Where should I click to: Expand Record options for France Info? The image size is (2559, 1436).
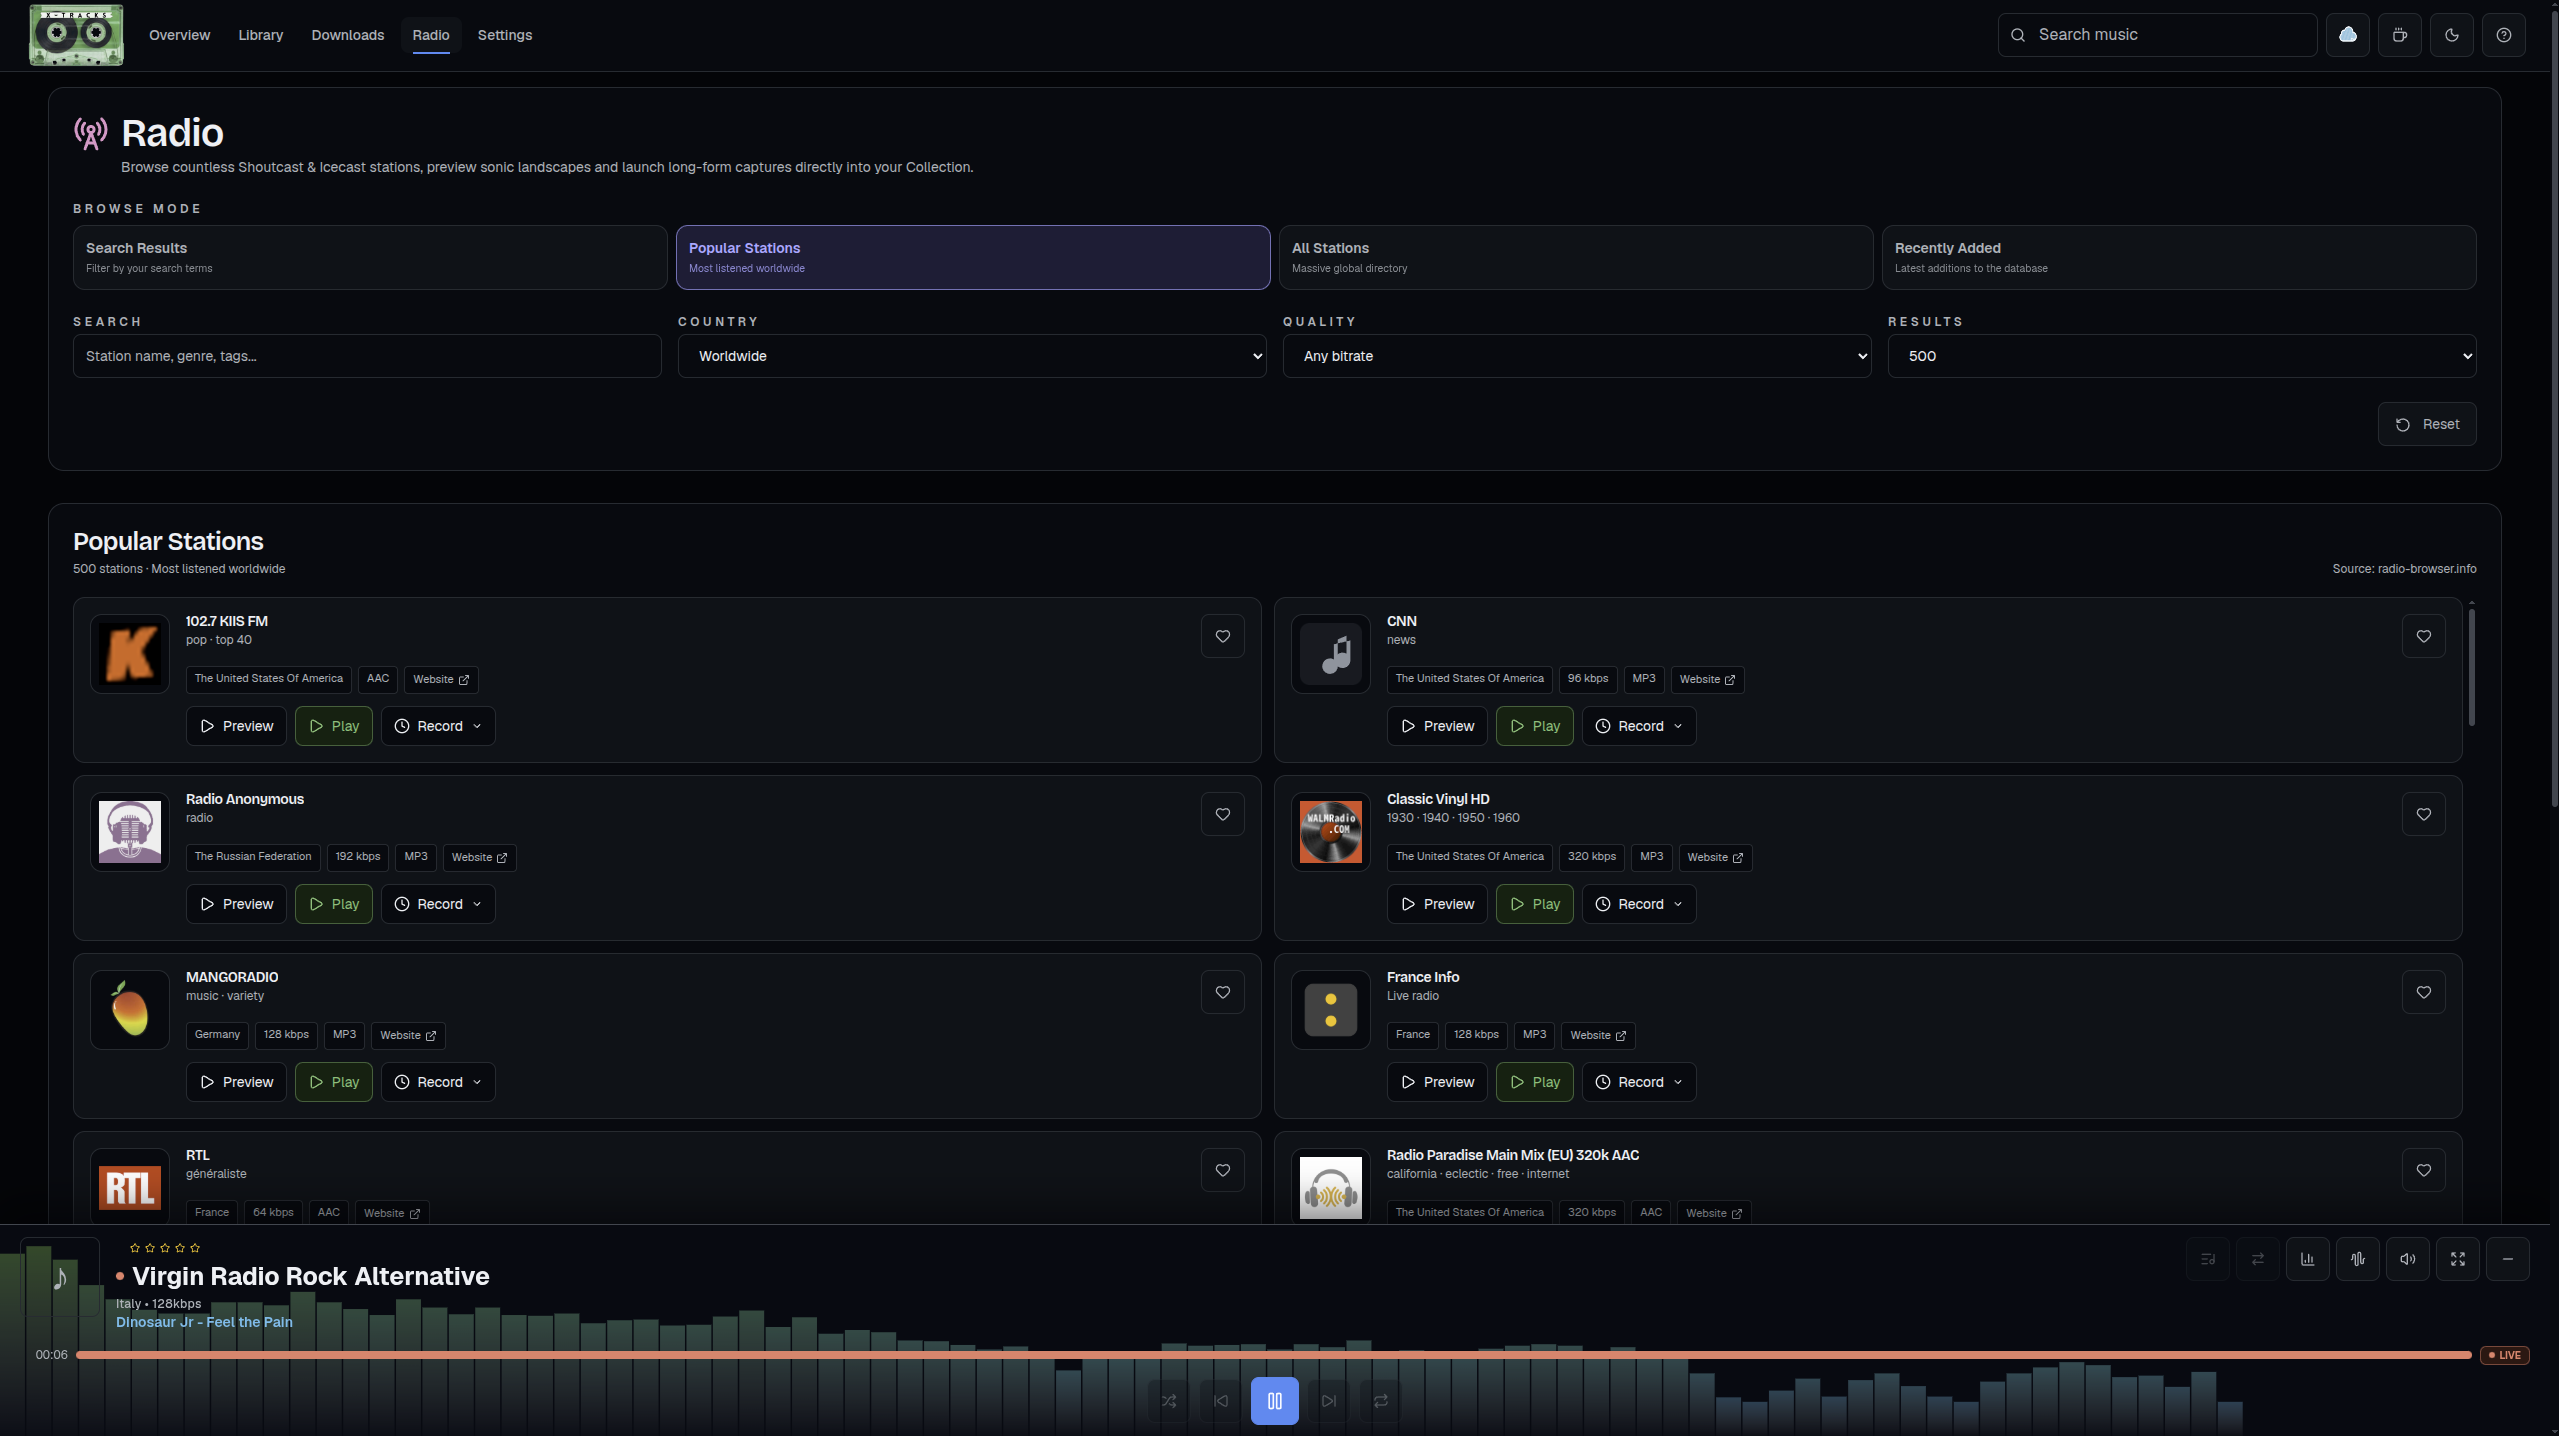pyautogui.click(x=1639, y=1082)
